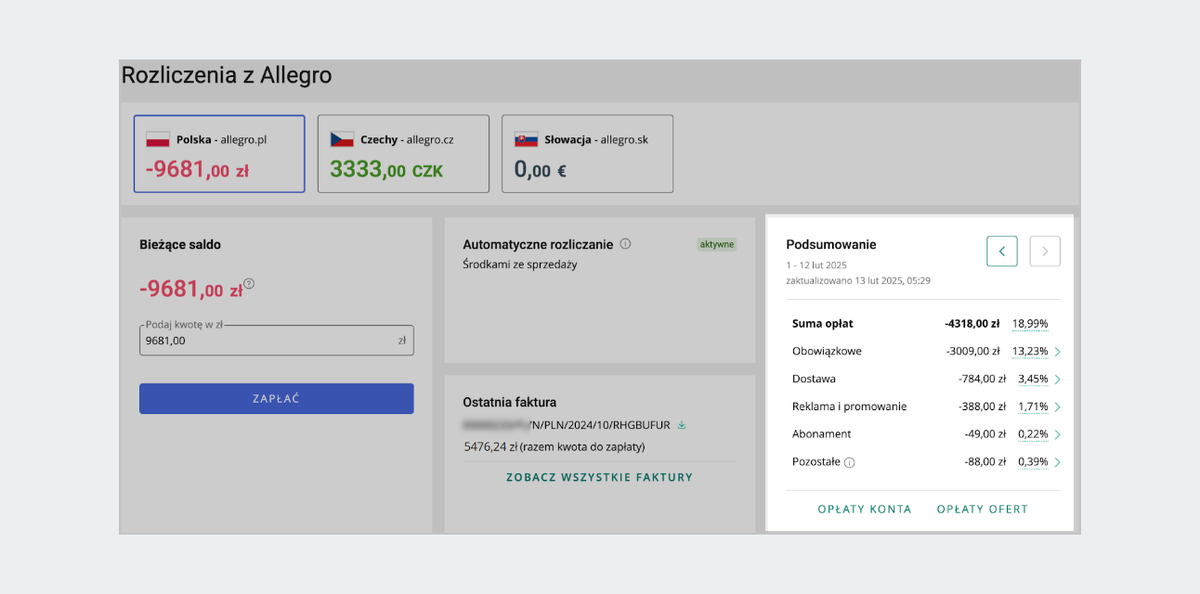1200x594 pixels.
Task: Select the Słowacja allegro.sk balance card
Action: coord(587,153)
